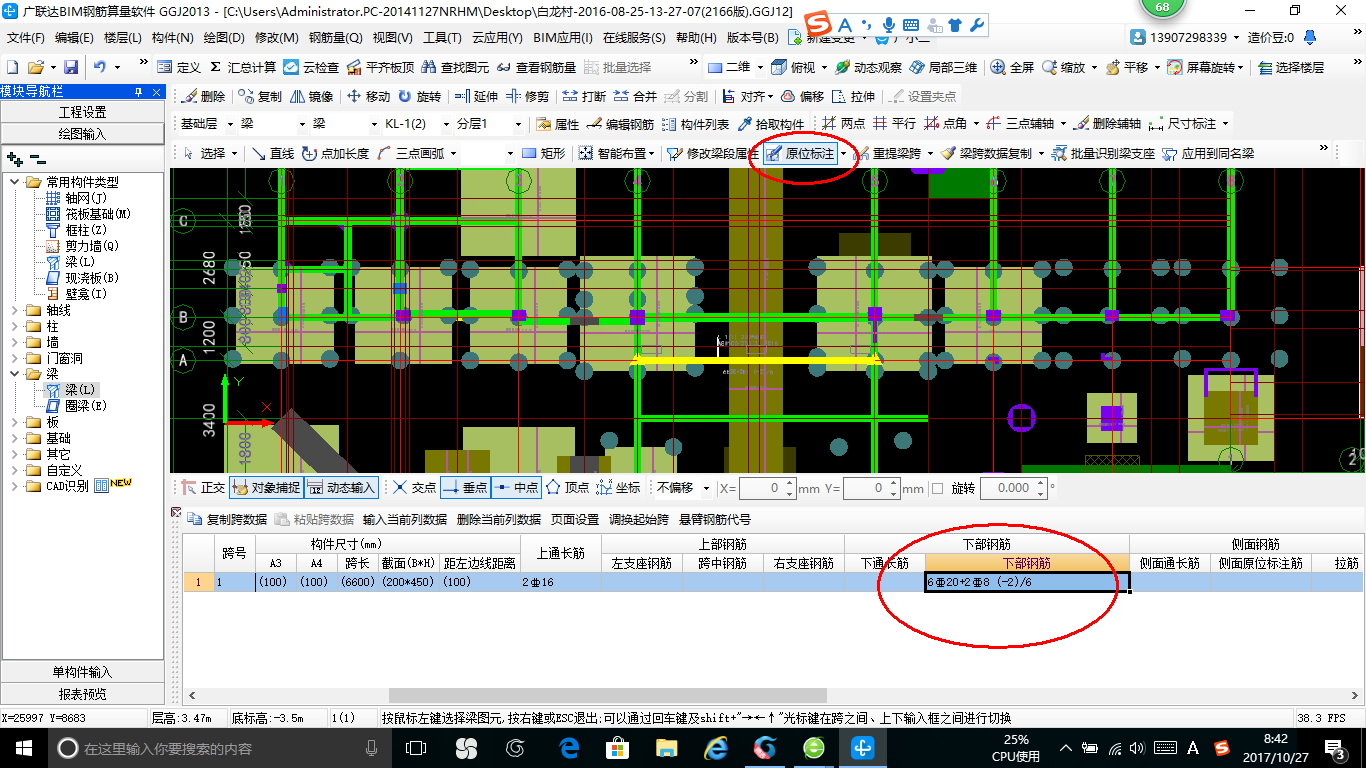This screenshot has width=1366, height=768.
Task: Click 局部三维 partial 3D view
Action: tap(943, 67)
